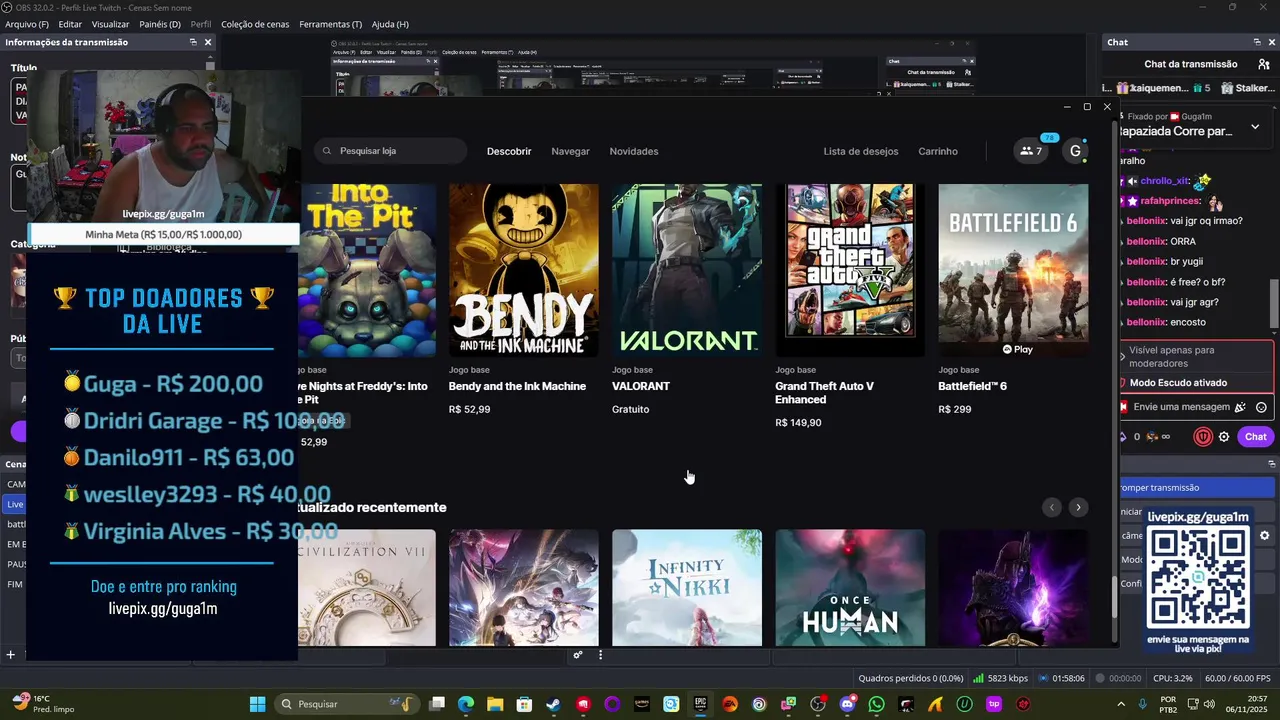The height and width of the screenshot is (720, 1280).
Task: Click the add scene plus button
Action: (x=10, y=655)
